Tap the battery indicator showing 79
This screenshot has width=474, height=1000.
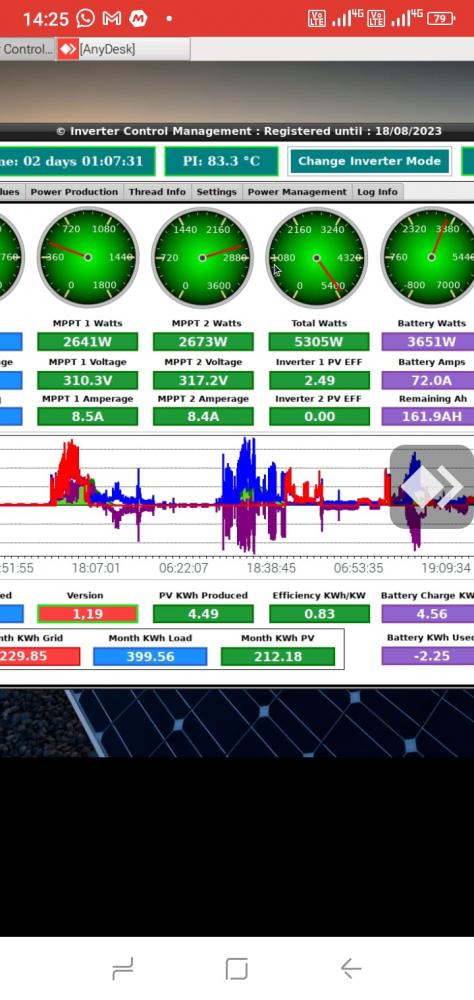click(441, 18)
